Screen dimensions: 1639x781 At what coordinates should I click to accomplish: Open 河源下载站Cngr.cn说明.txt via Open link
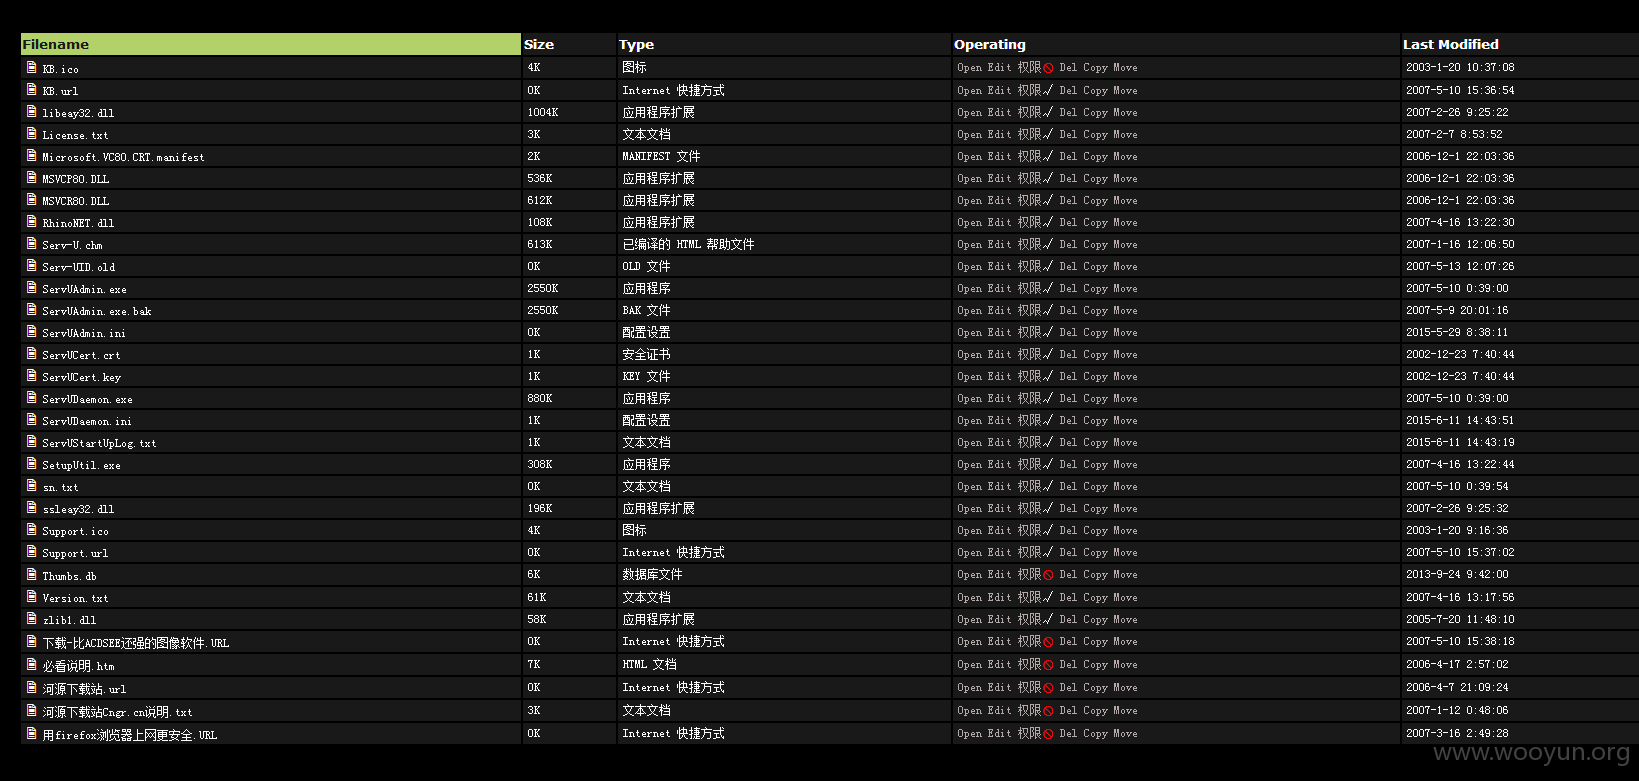[x=969, y=710]
